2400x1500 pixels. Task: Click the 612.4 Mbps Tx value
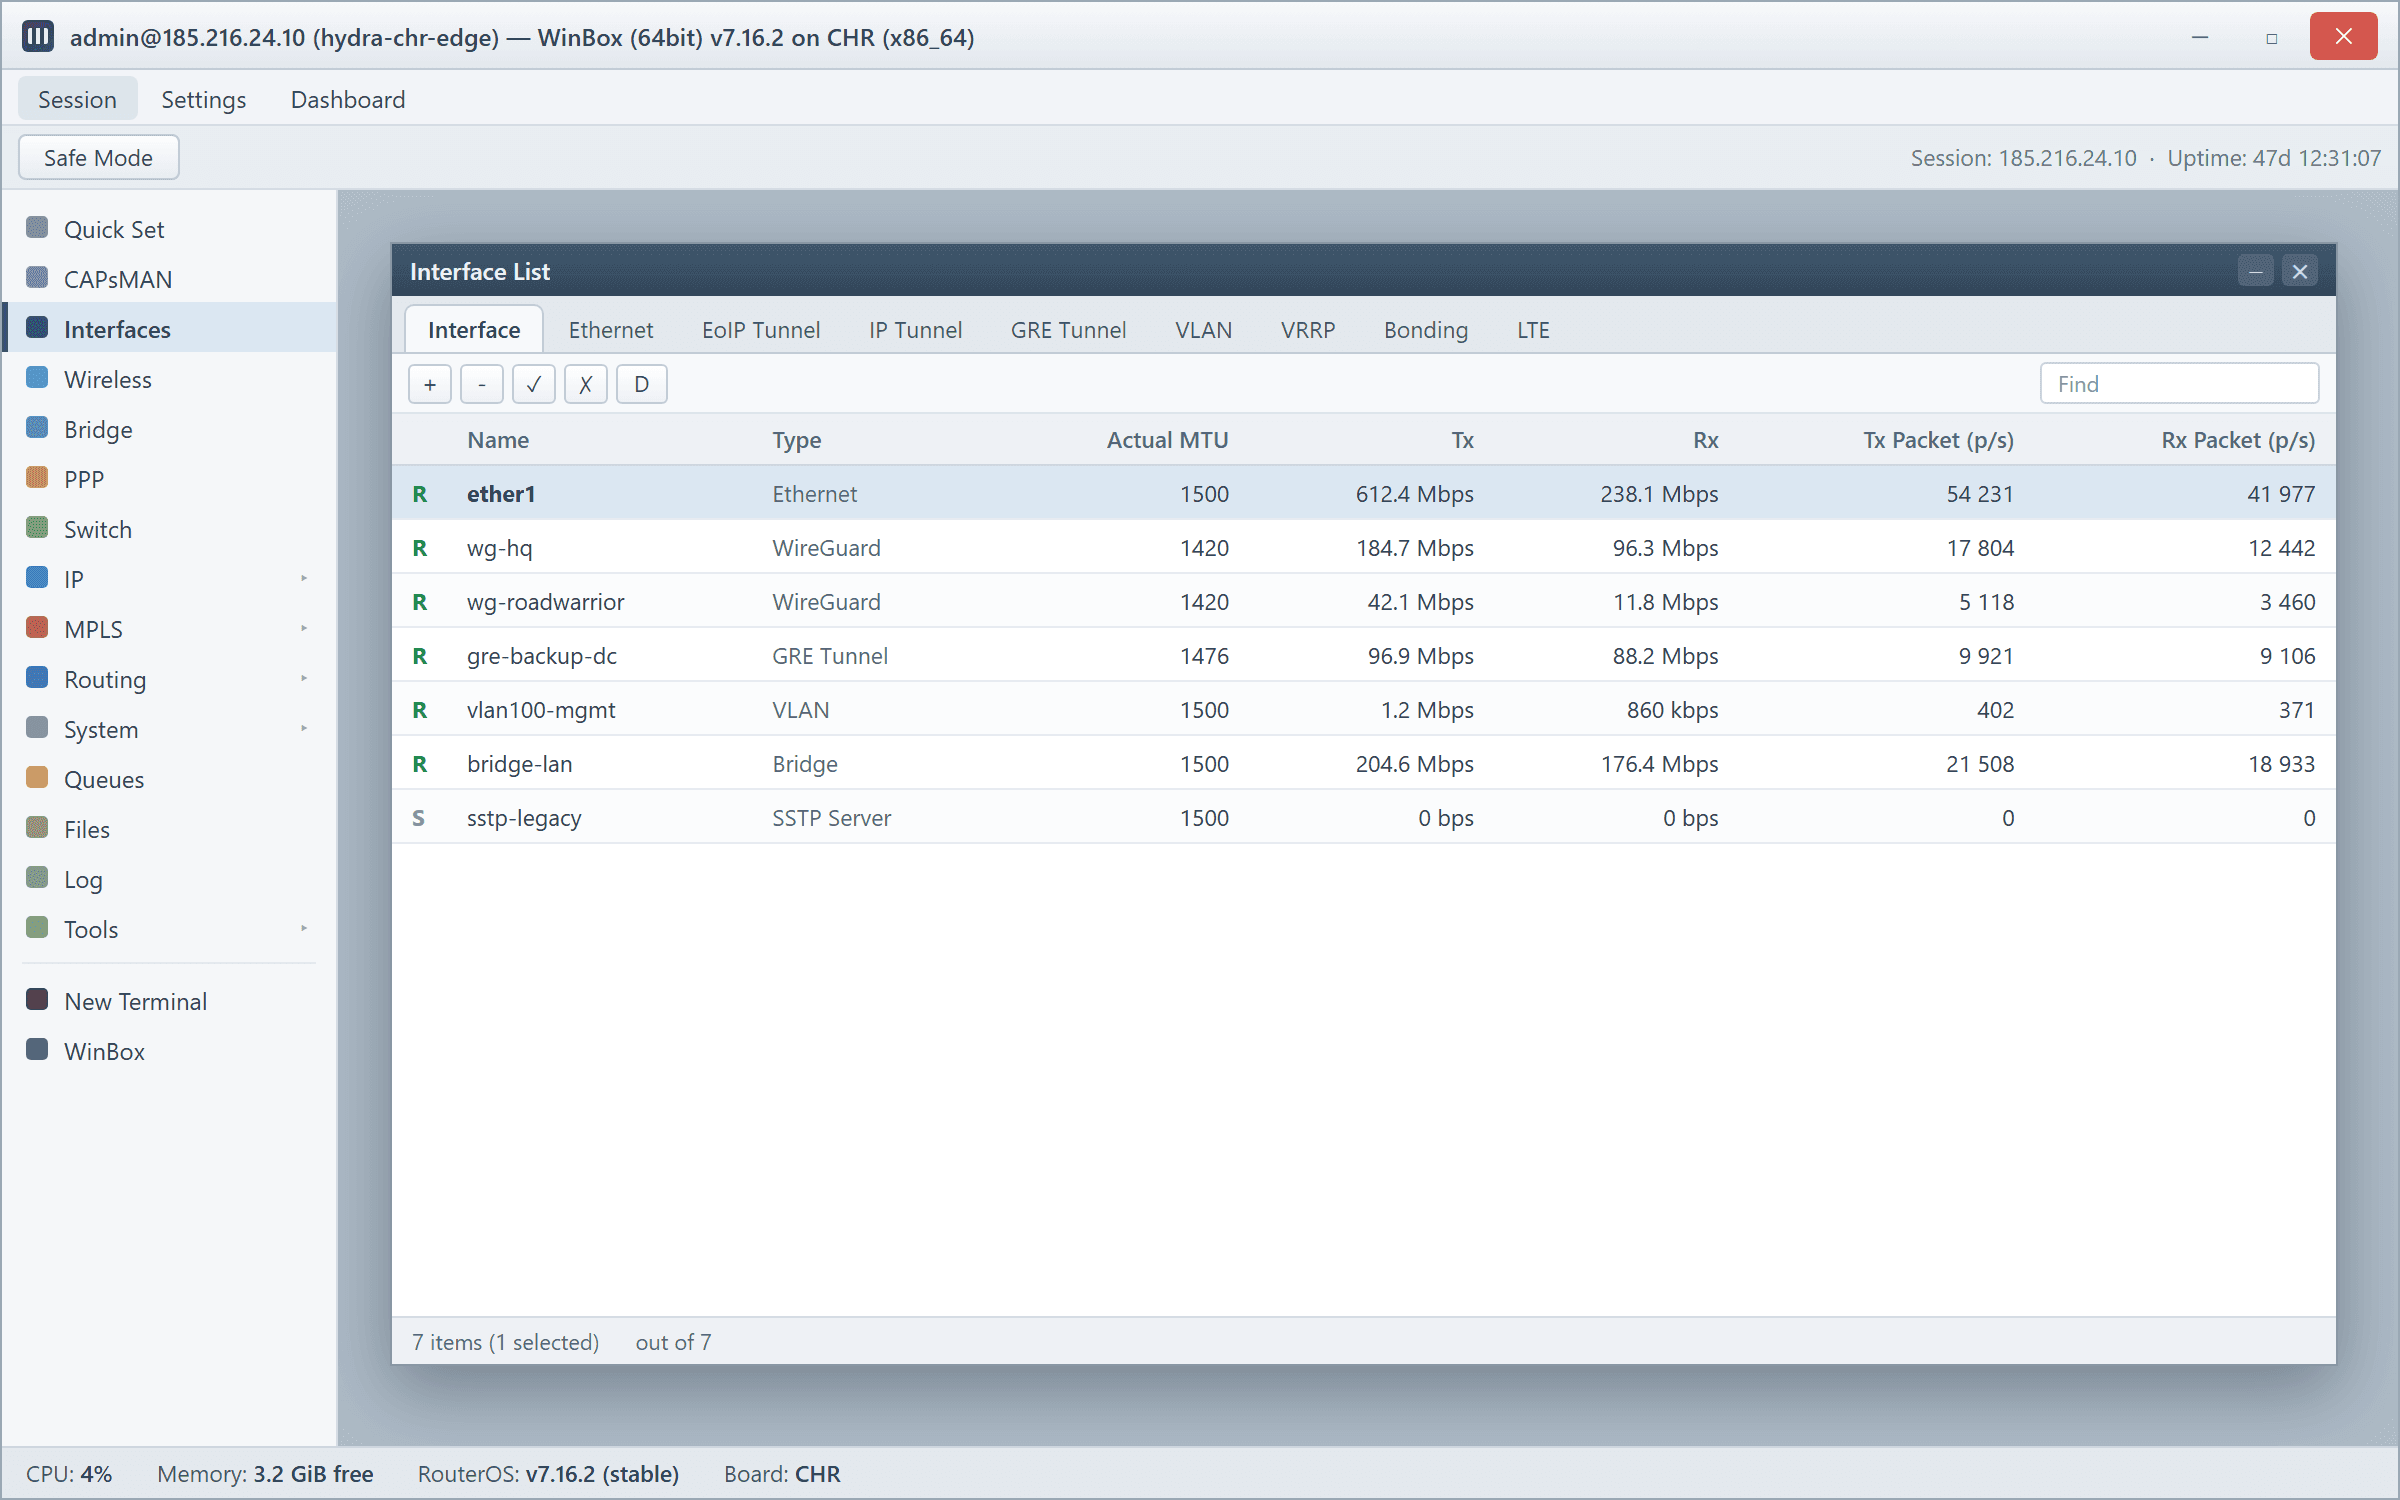1414,494
